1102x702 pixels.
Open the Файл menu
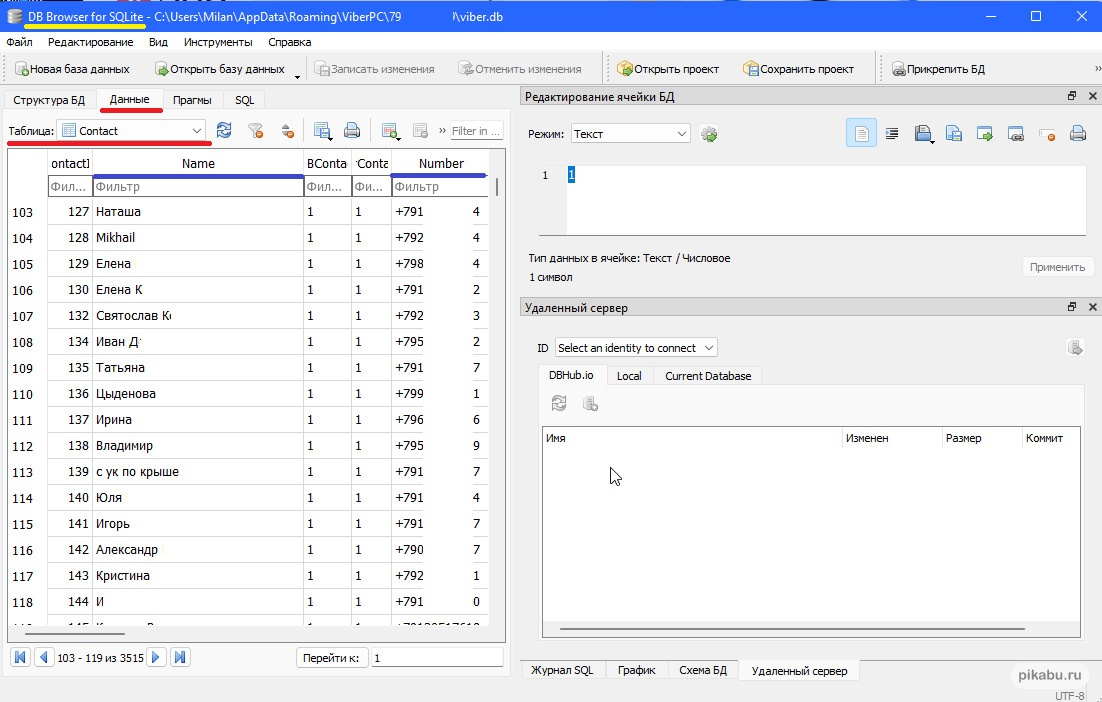19,42
